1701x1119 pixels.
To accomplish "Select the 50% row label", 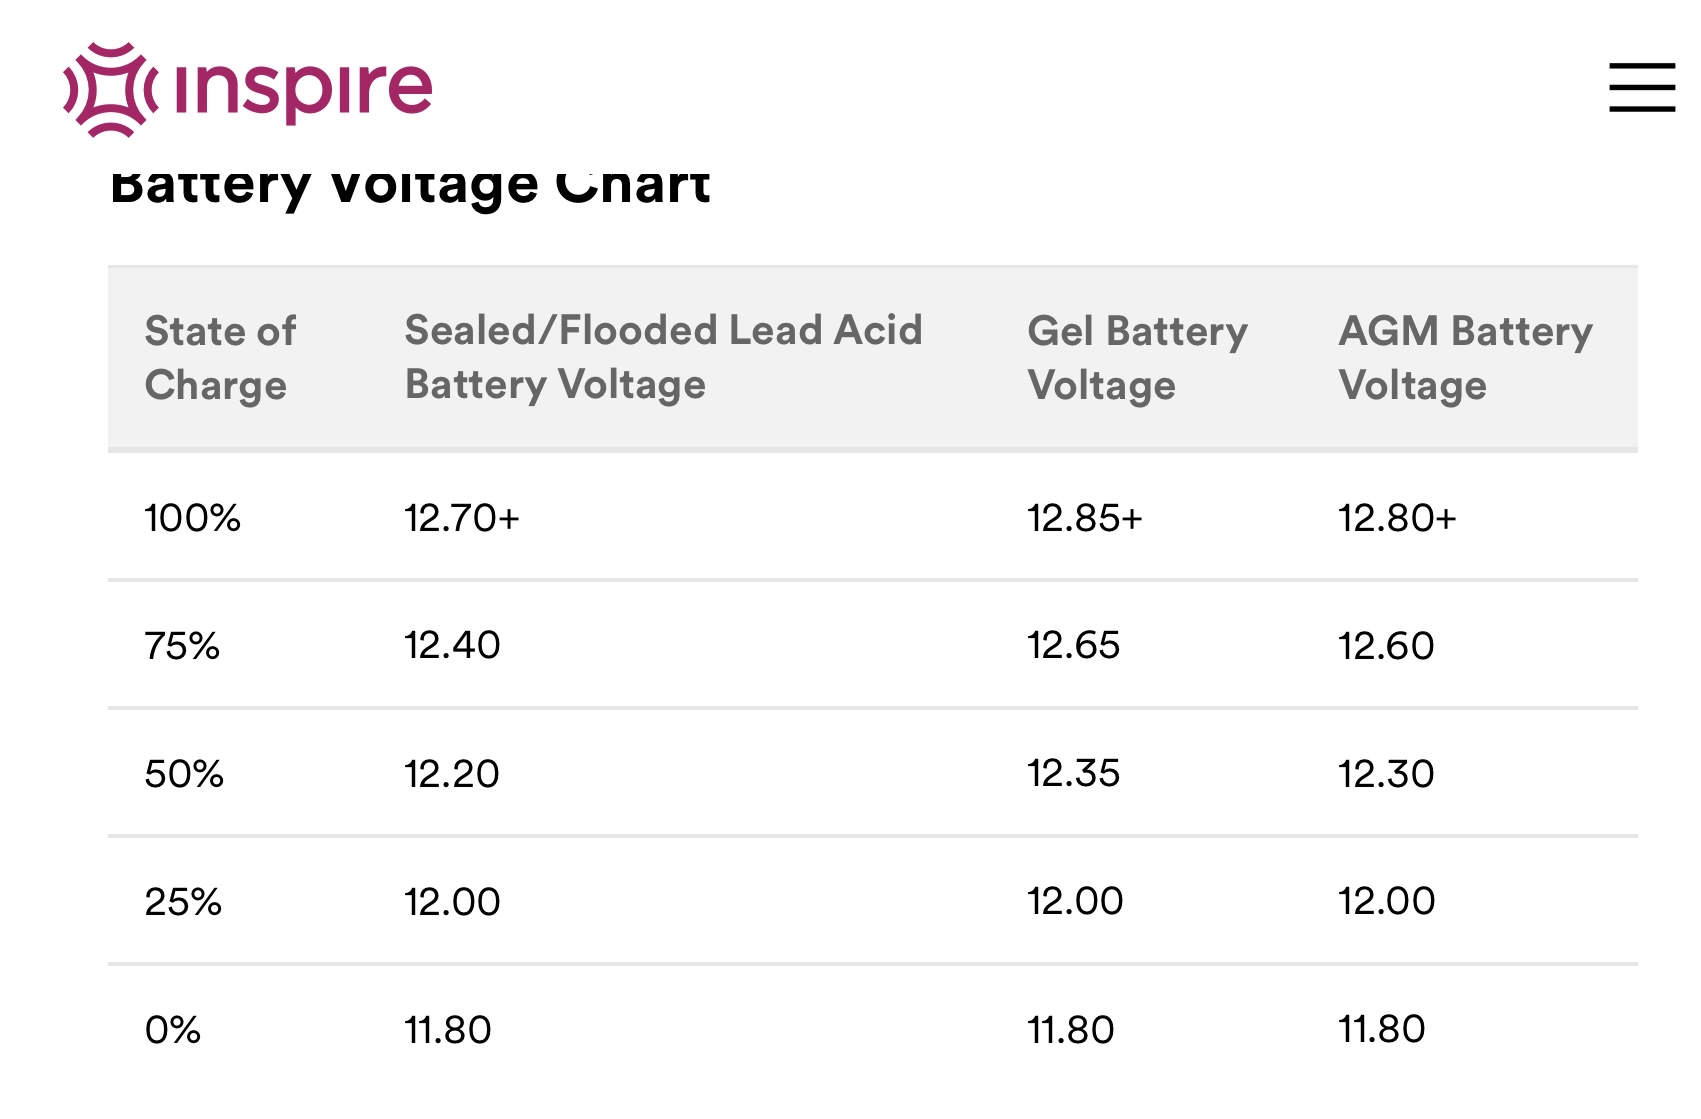I will click(x=184, y=774).
